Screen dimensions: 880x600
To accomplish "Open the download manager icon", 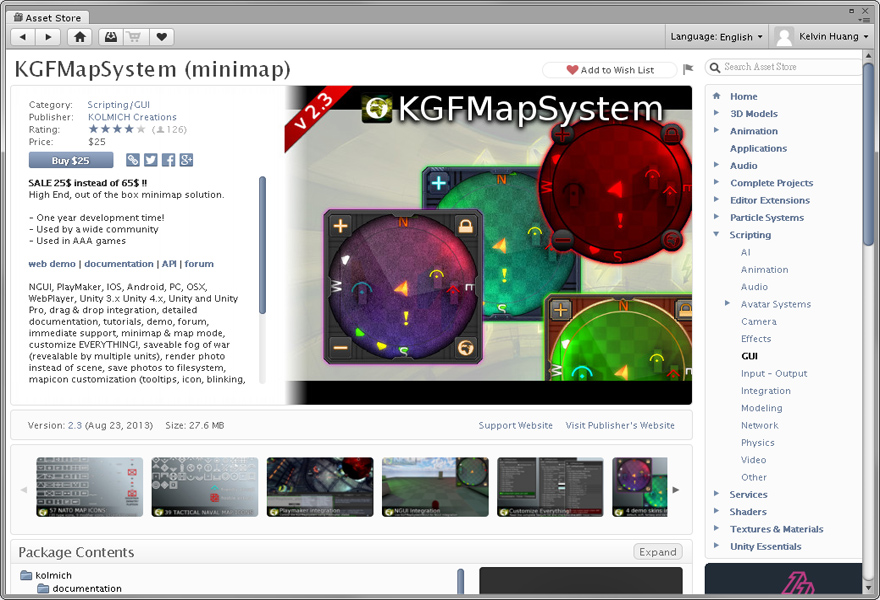I will click(111, 37).
